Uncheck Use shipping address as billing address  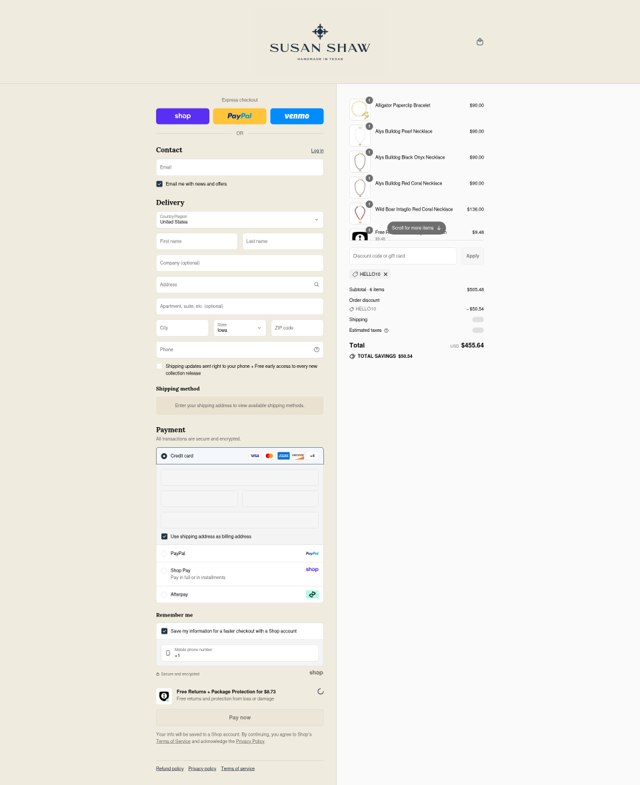click(x=164, y=536)
